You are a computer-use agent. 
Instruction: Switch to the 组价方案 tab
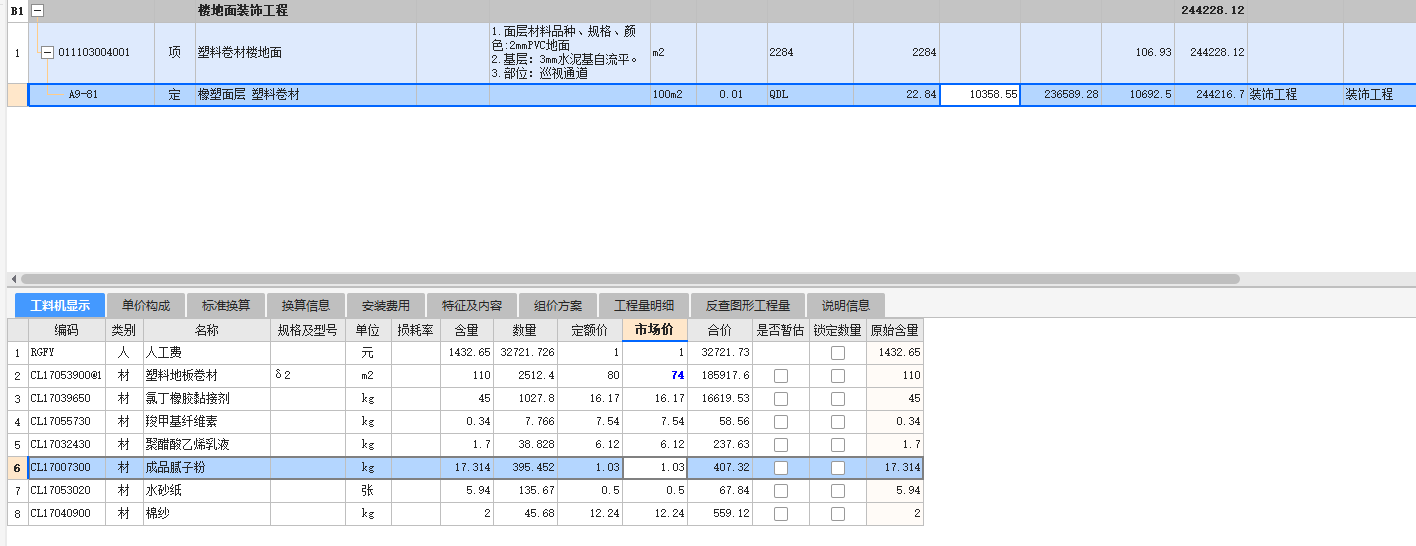(x=557, y=305)
